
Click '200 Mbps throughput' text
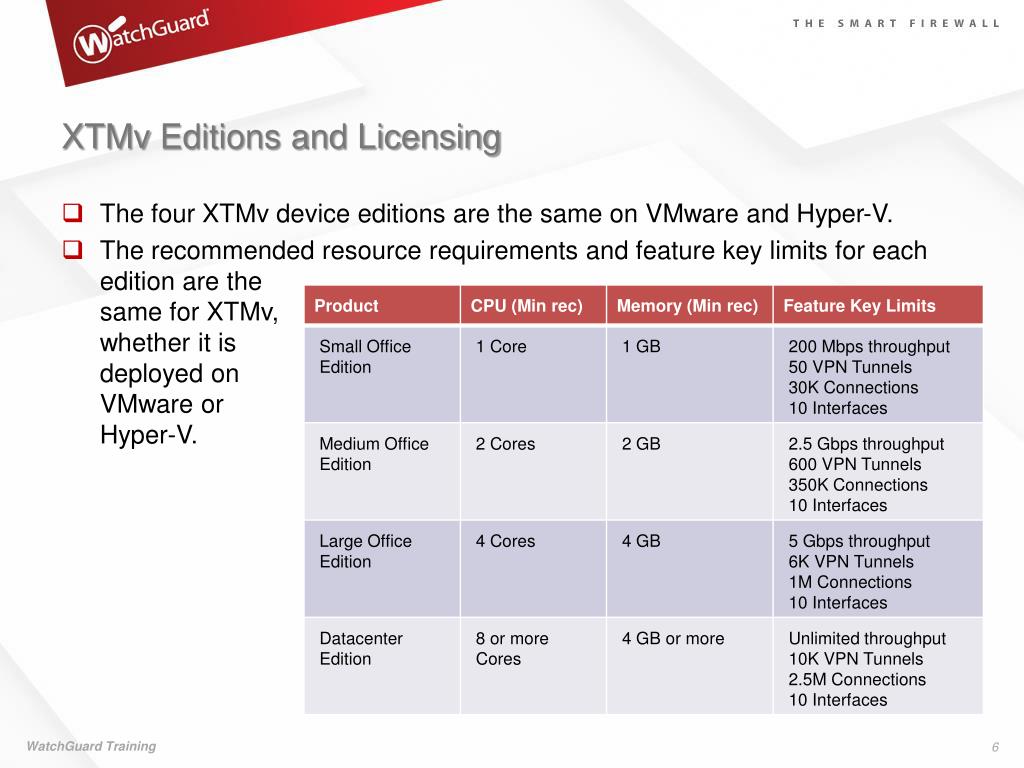(869, 347)
